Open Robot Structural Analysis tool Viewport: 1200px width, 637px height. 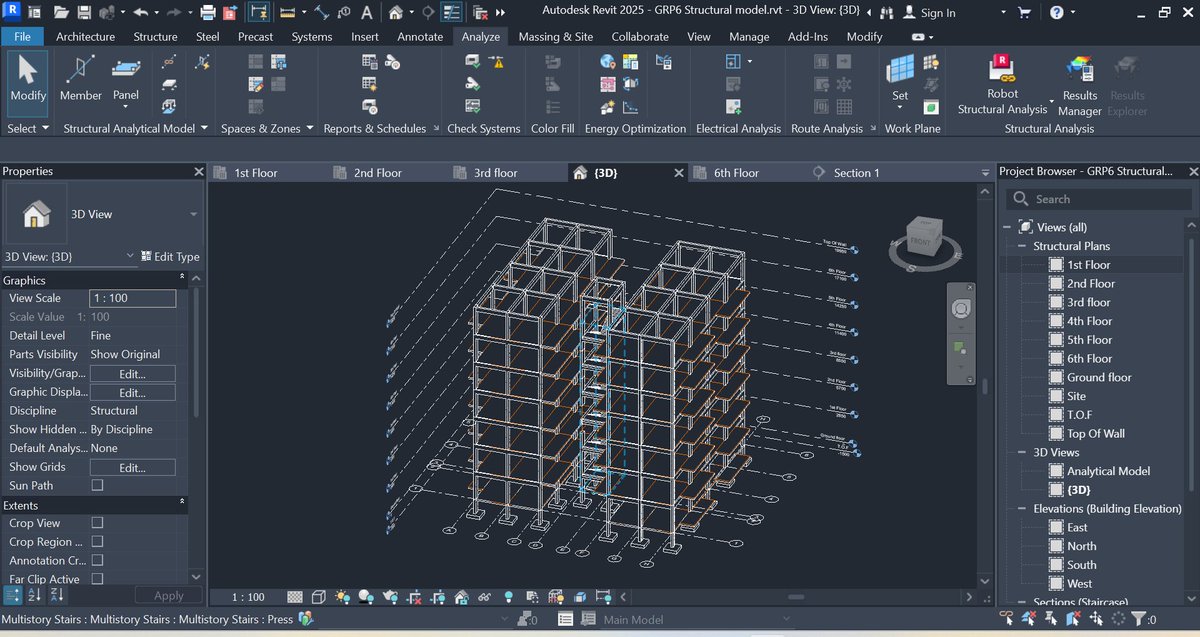(1003, 85)
